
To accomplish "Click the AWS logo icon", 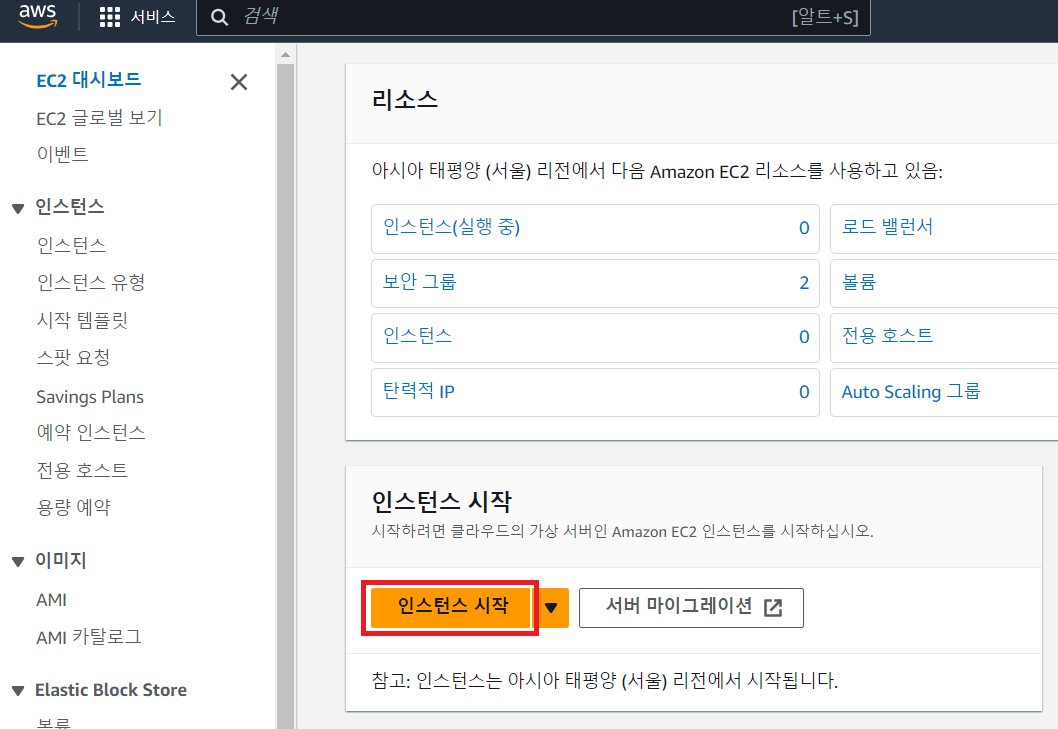I will [38, 16].
